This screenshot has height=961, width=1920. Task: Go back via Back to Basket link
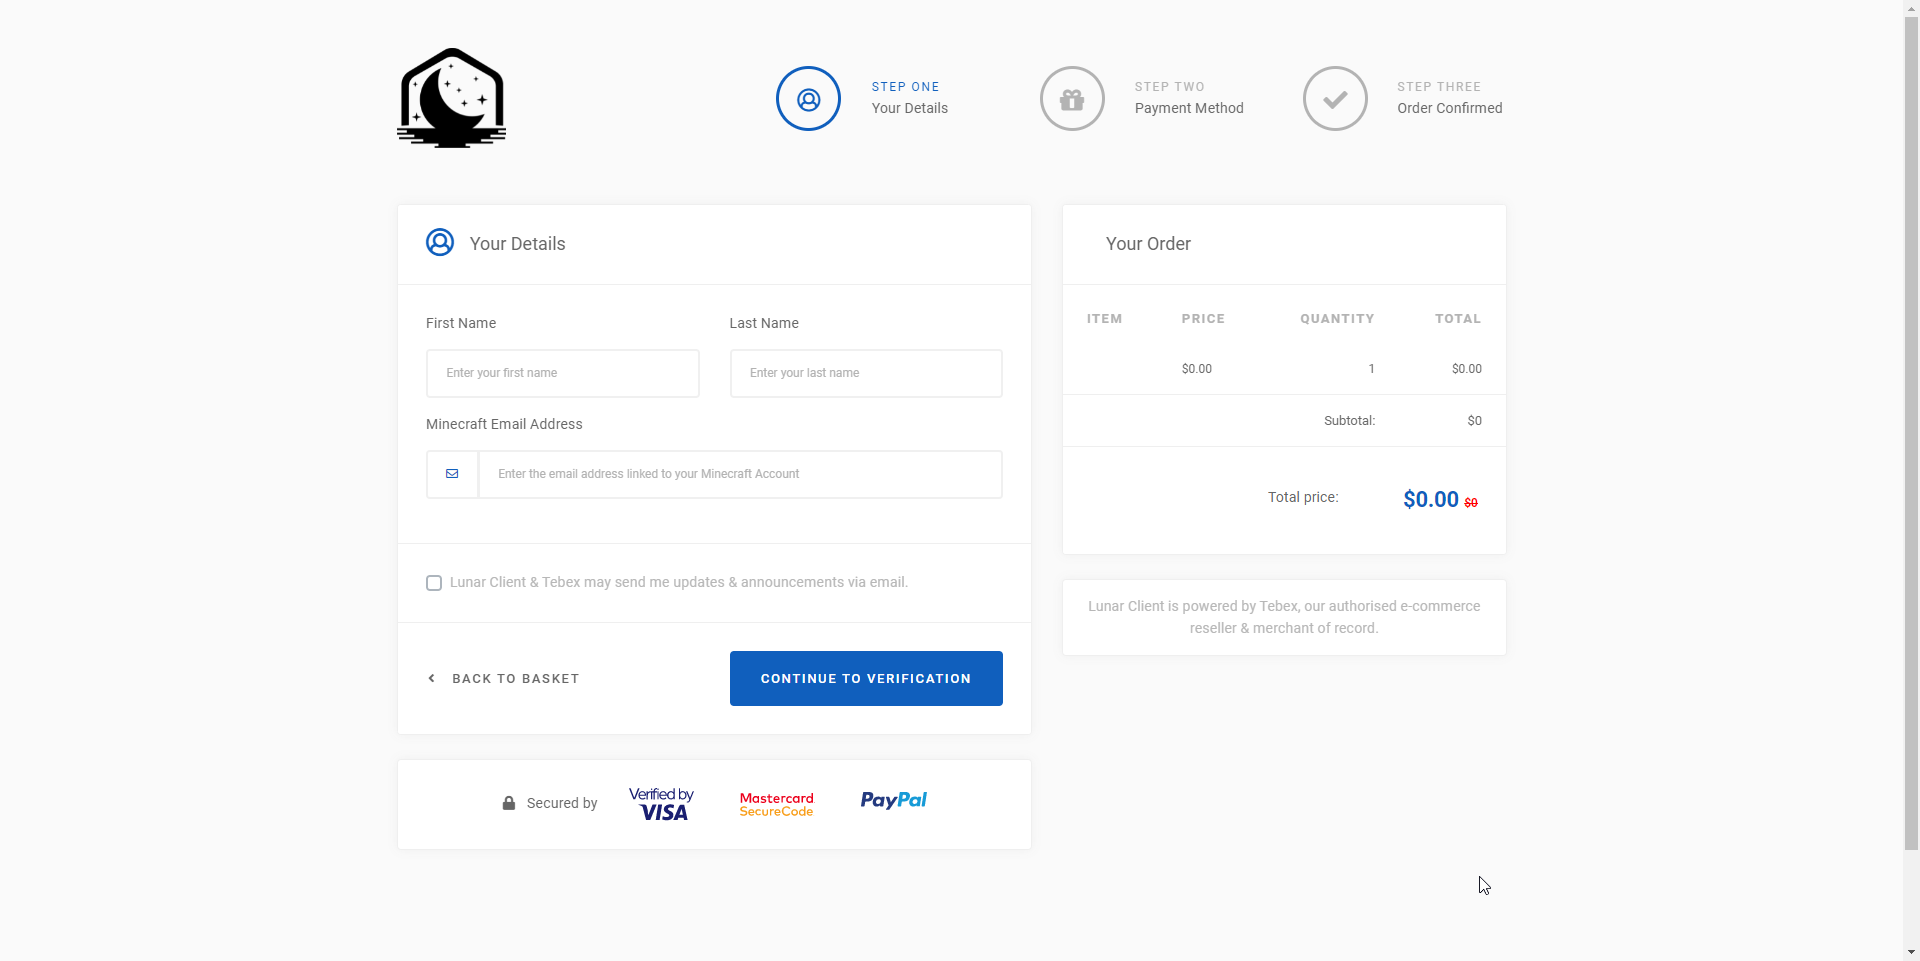point(515,678)
